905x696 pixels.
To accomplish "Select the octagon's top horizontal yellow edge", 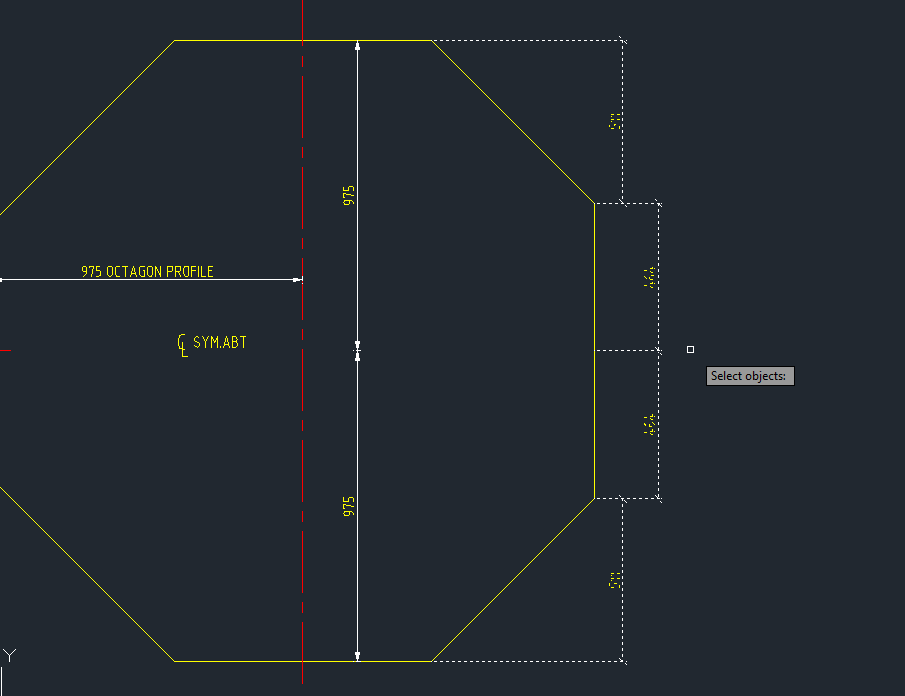I will [302, 40].
